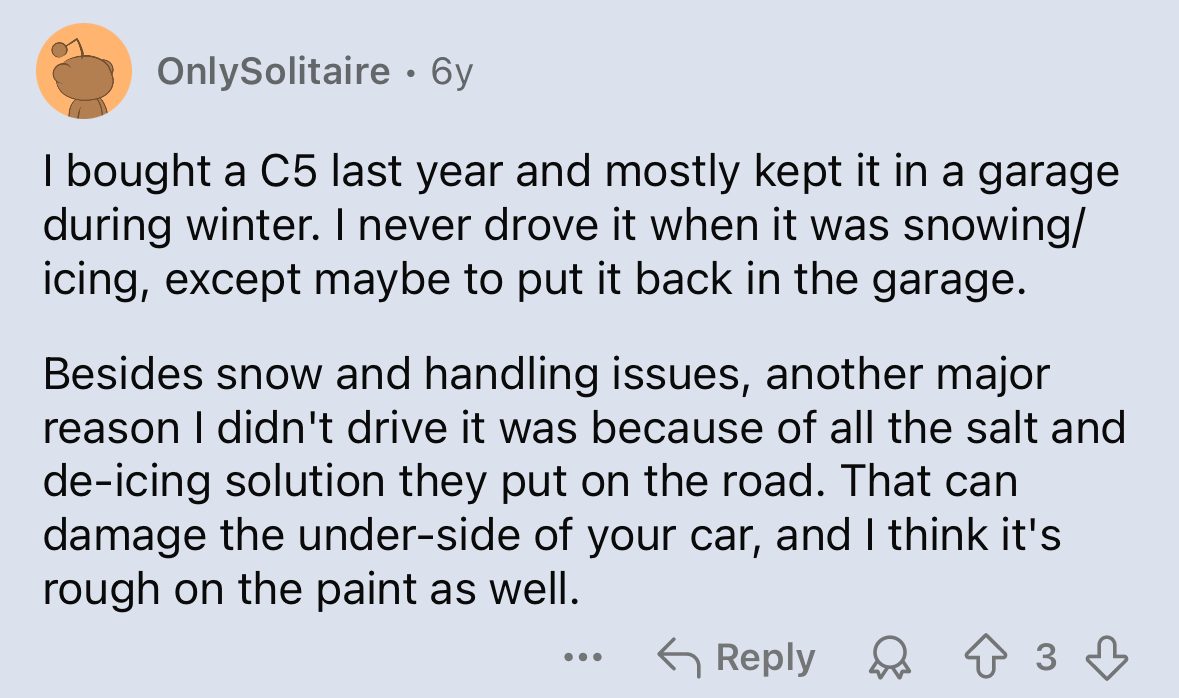Downvote the comment about the C5
1179x698 pixels.
click(1107, 657)
